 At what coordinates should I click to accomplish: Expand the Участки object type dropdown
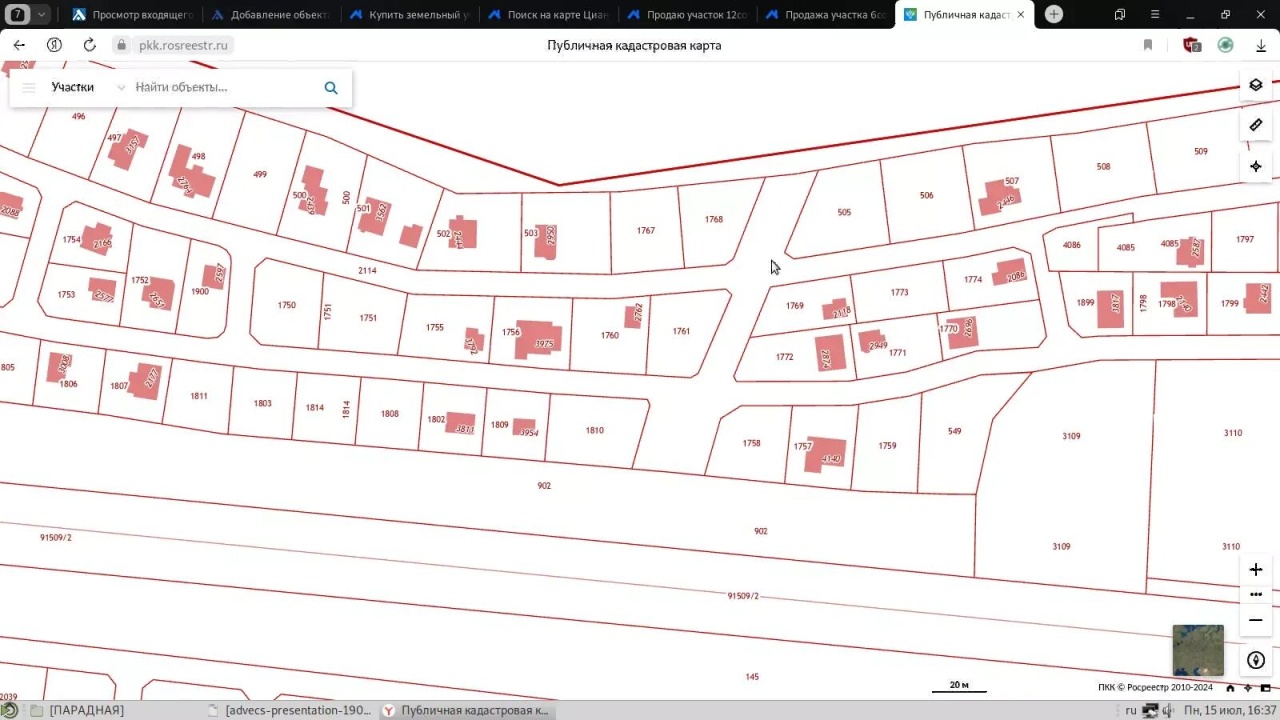pos(121,88)
